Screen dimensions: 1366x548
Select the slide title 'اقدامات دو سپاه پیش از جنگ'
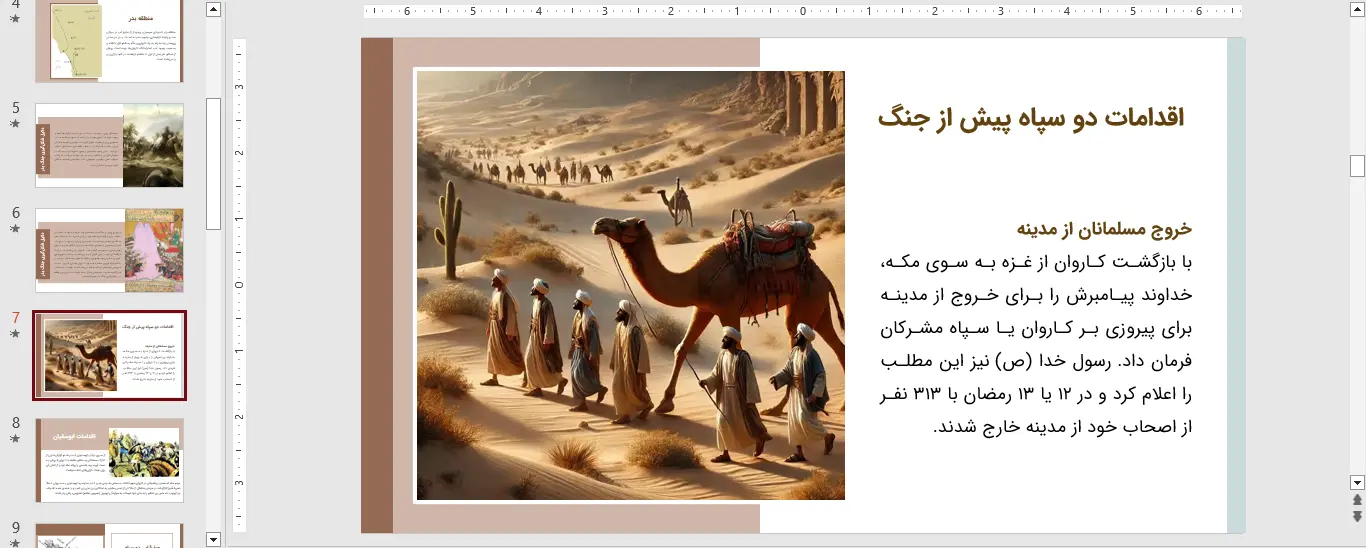coord(1031,118)
